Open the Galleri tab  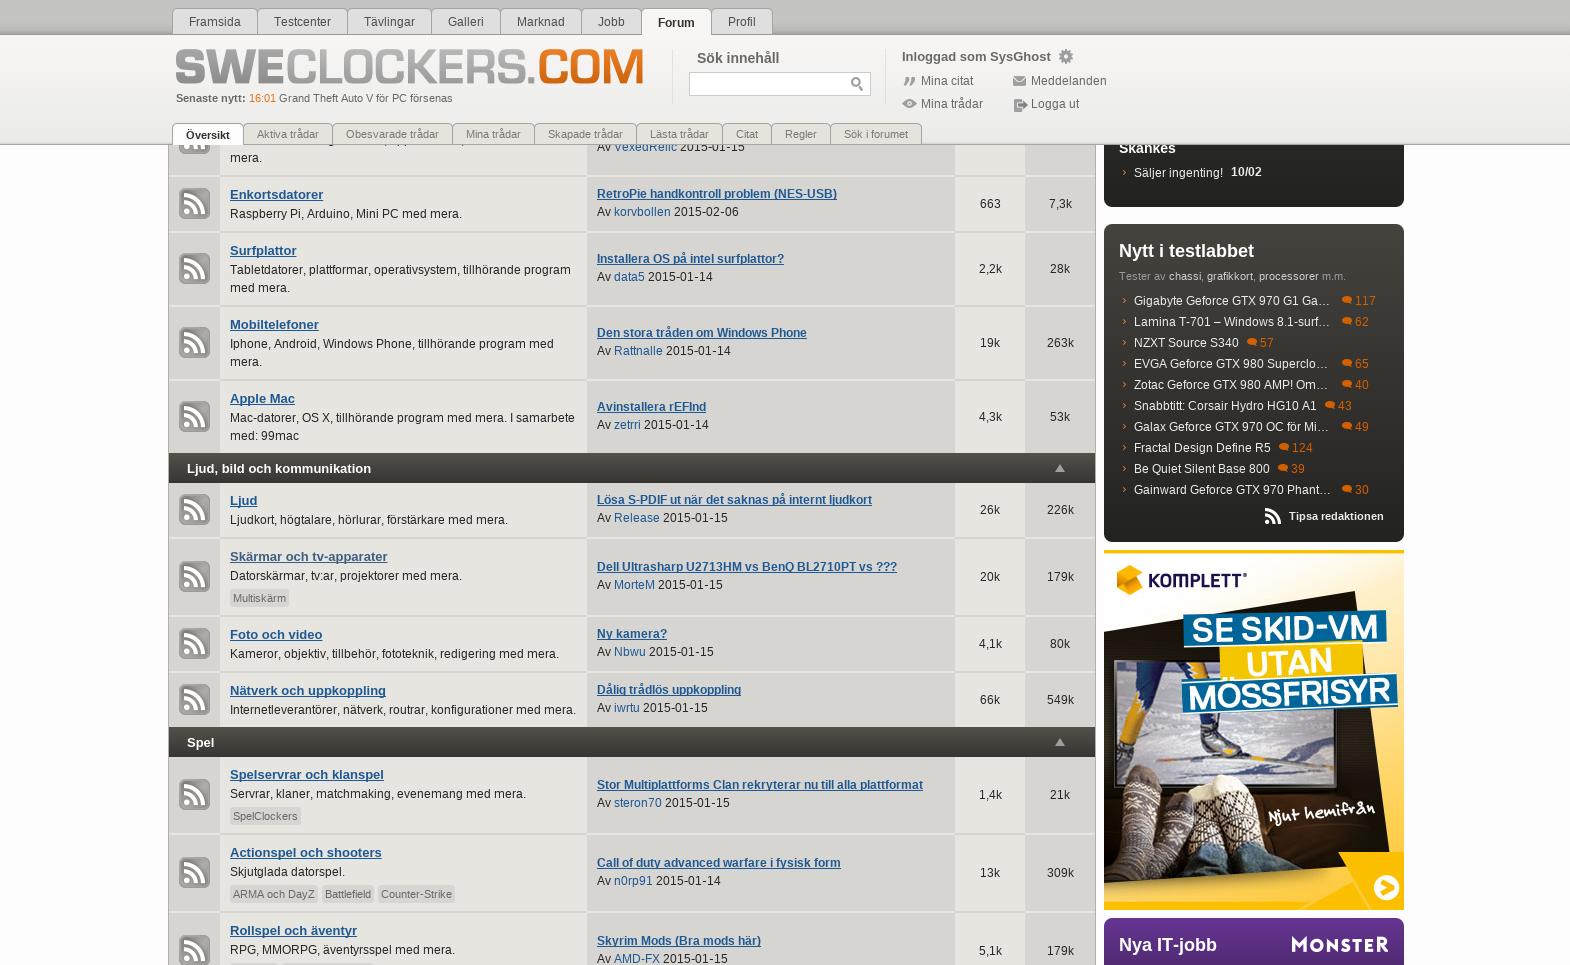(465, 22)
